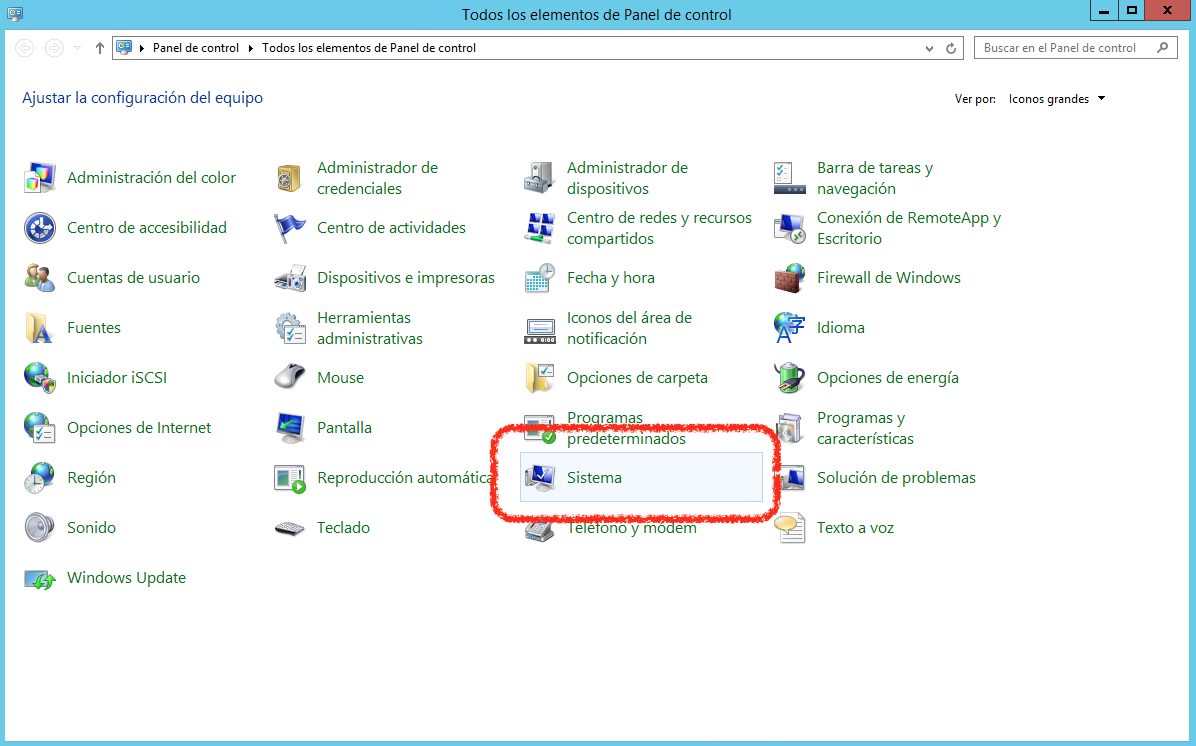Click Todos los elementos de Panel de control breadcrumb
This screenshot has width=1196, height=746.
tap(369, 48)
